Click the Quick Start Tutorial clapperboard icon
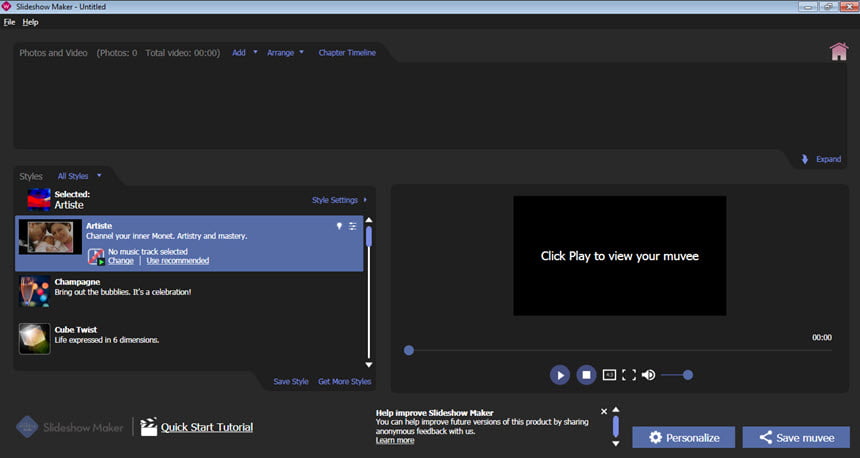The width and height of the screenshot is (860, 458). click(148, 427)
